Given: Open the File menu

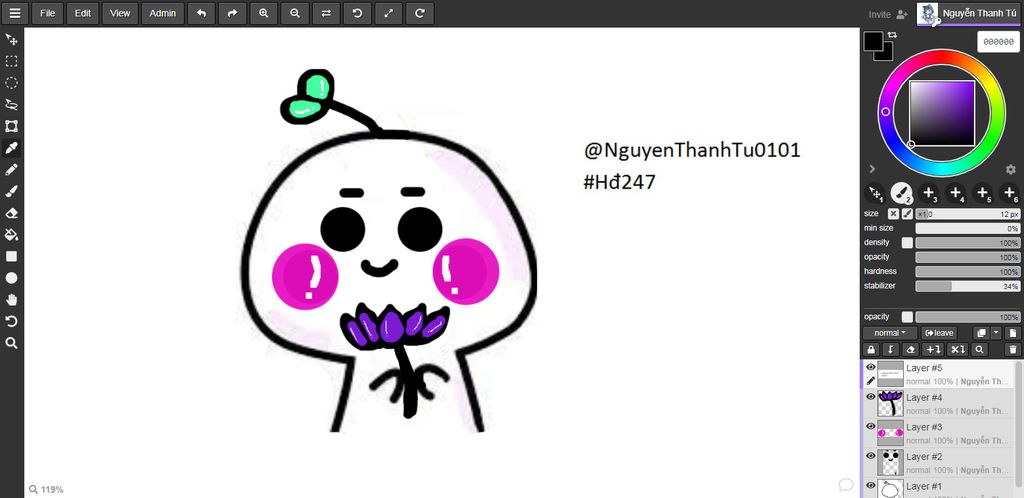Looking at the screenshot, I should (48, 13).
